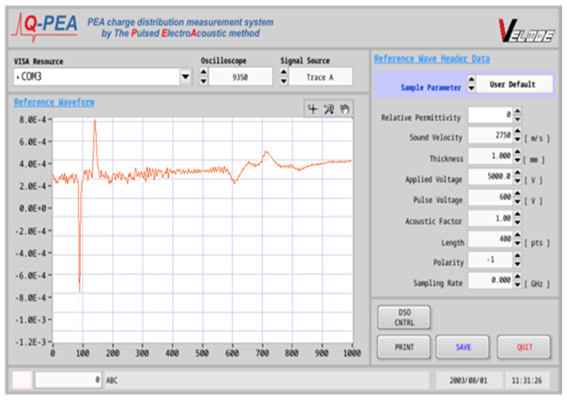
Task: Adjust Relative Permittivity with its stepper
Action: [x=517, y=115]
